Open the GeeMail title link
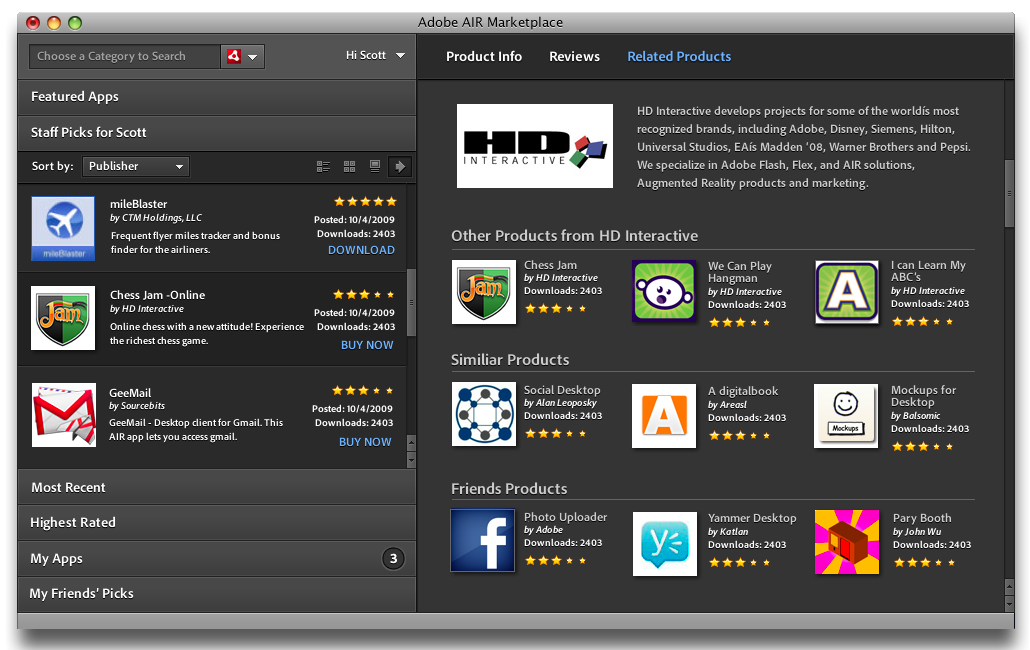 130,393
